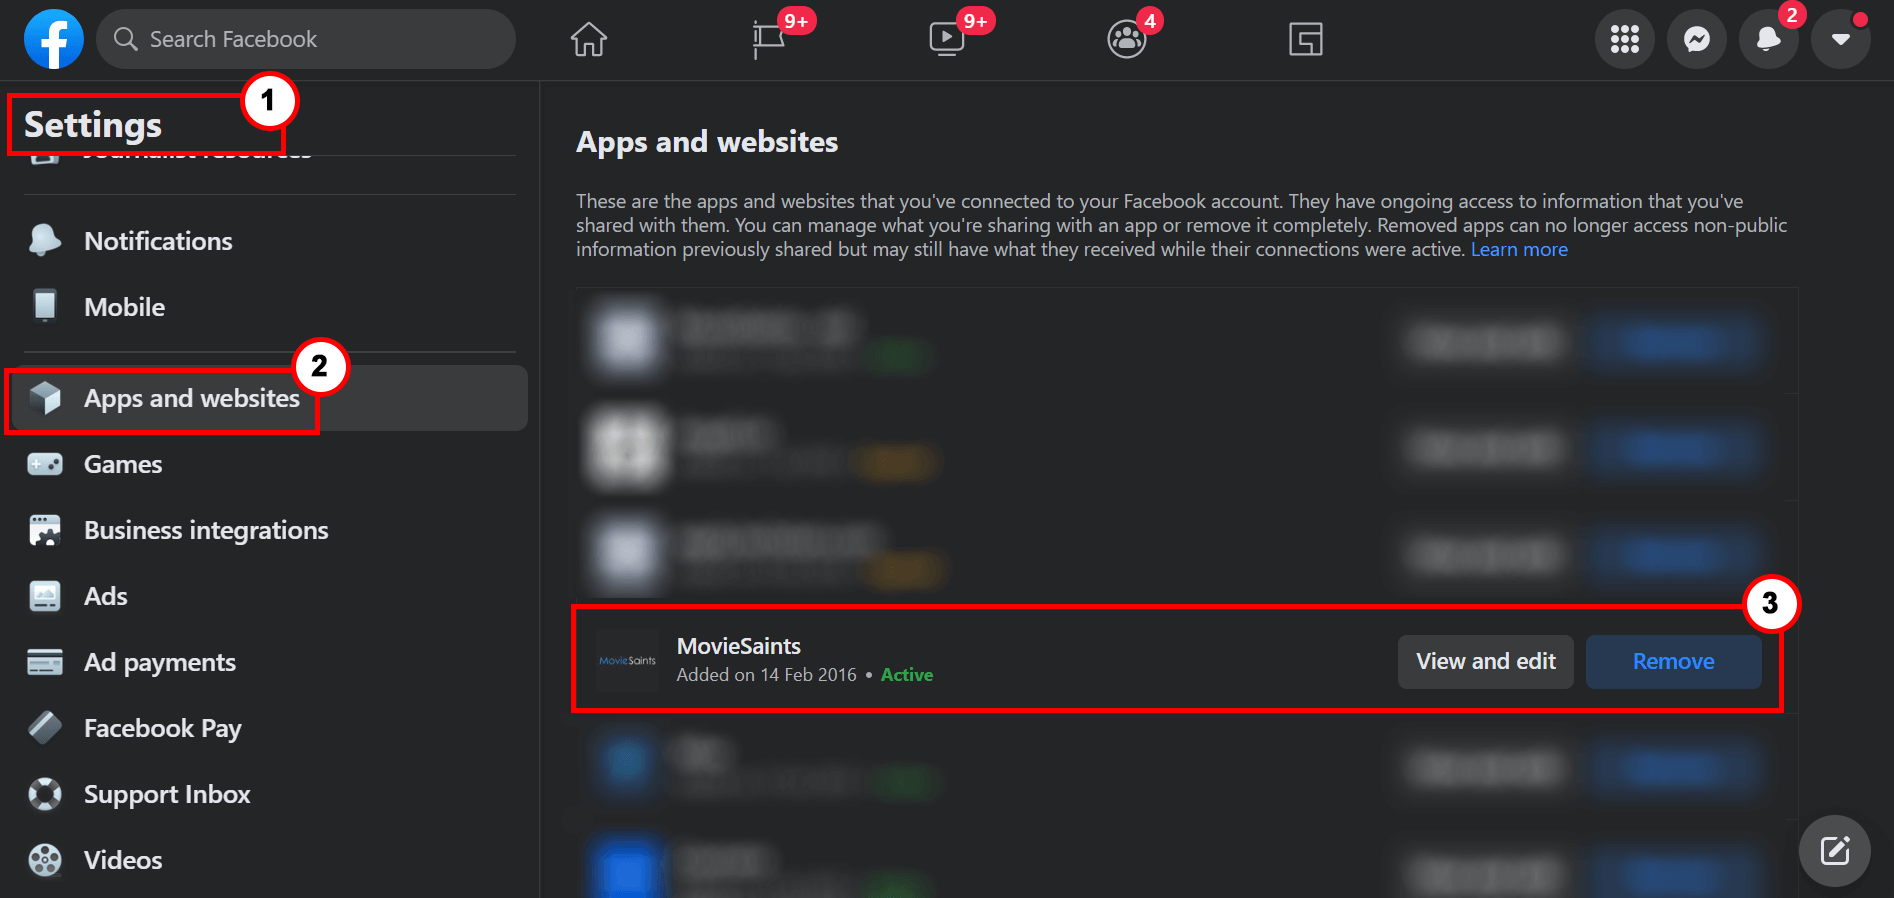Open the Gaming square icon

point(1306,39)
